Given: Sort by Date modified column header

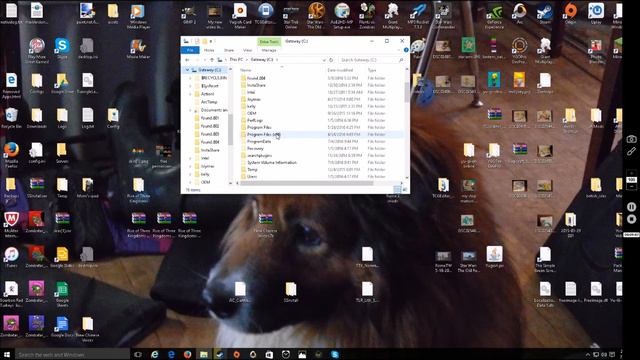Looking at the screenshot, I should click(340, 70).
